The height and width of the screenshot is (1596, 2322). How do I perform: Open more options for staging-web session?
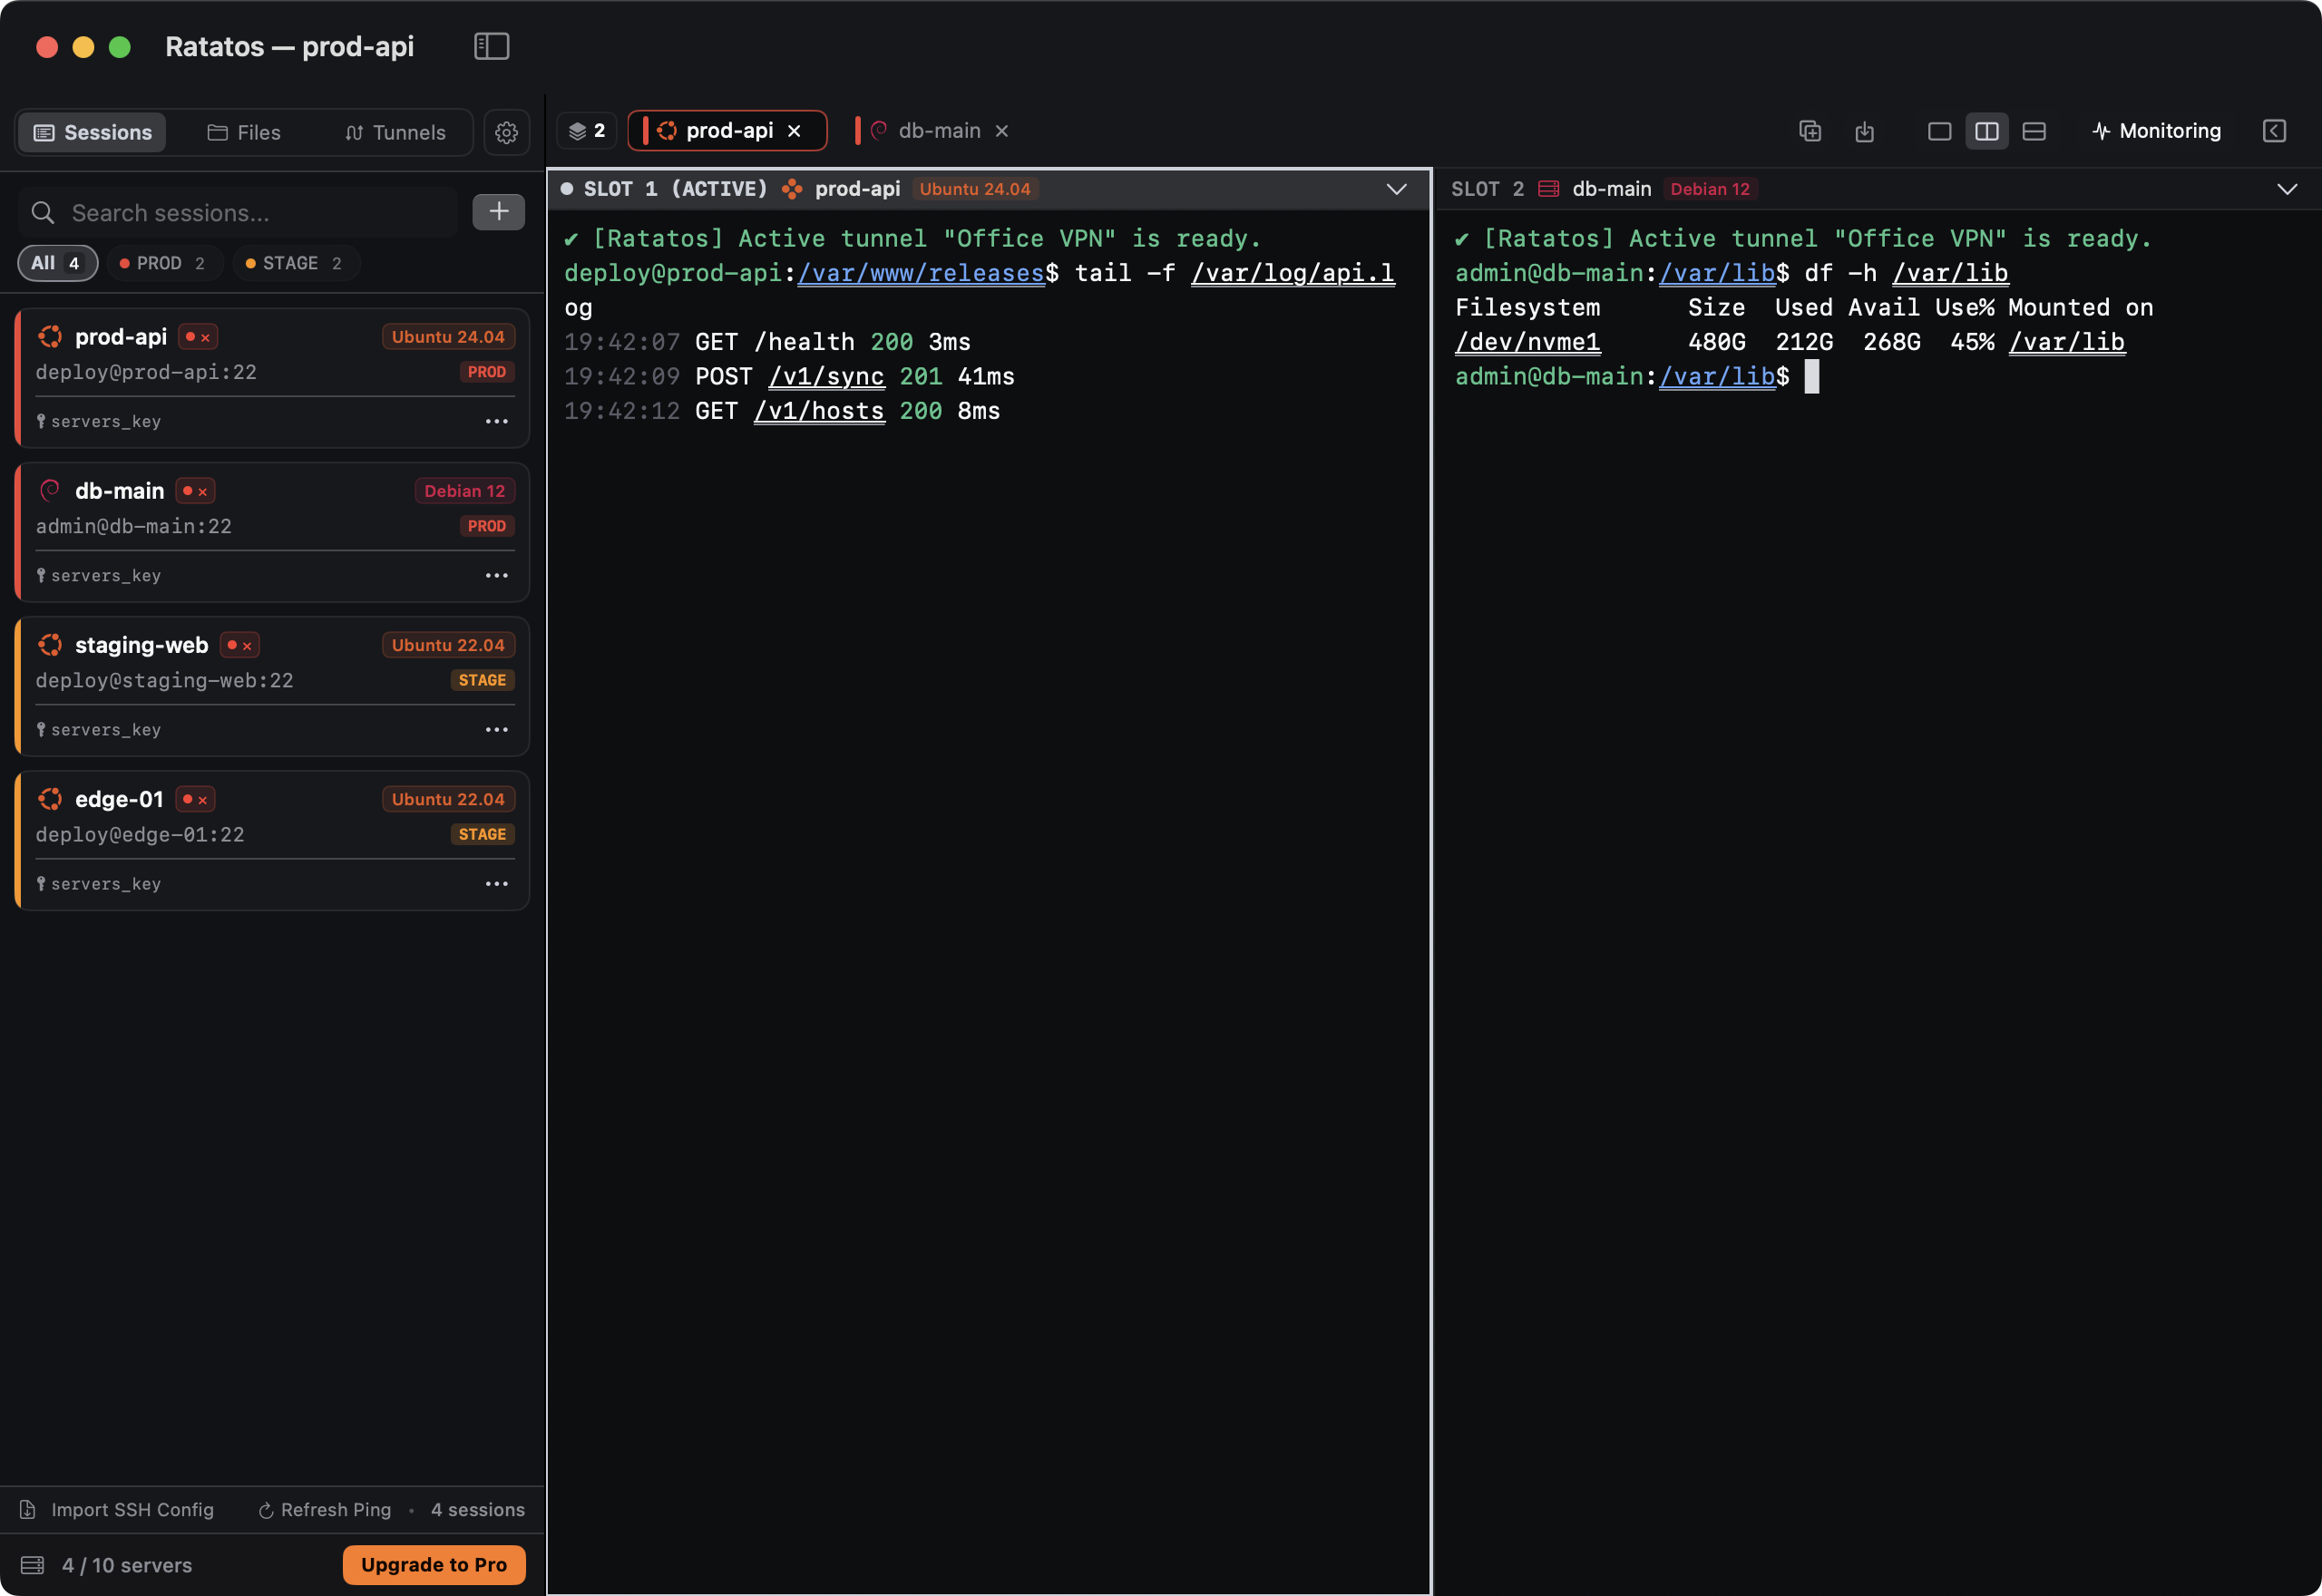[x=496, y=729]
